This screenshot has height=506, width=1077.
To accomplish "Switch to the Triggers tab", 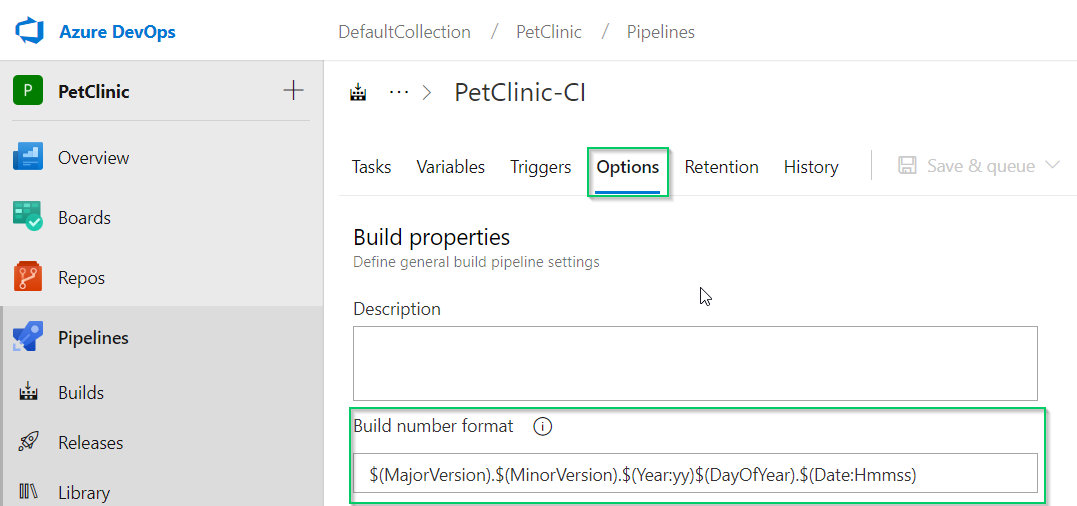I will point(540,167).
